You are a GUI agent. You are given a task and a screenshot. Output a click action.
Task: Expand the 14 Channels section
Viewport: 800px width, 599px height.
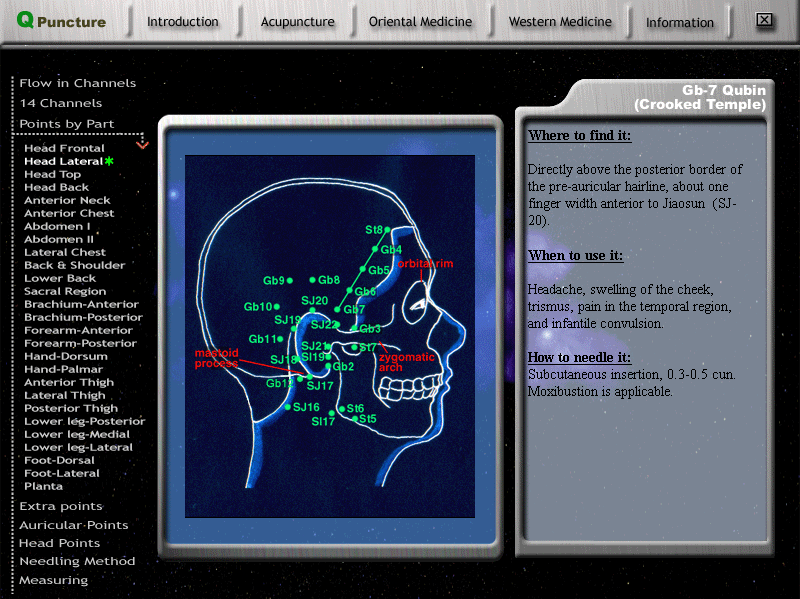pos(60,103)
